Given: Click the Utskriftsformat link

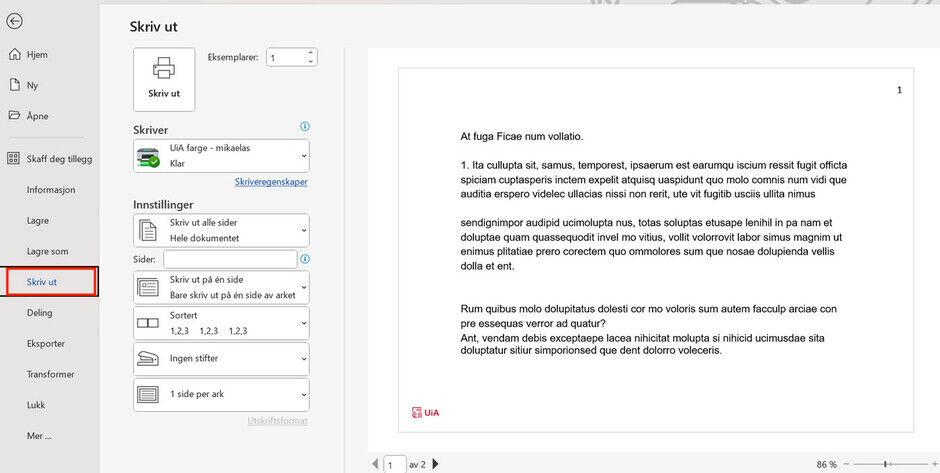Looking at the screenshot, I should (x=278, y=421).
